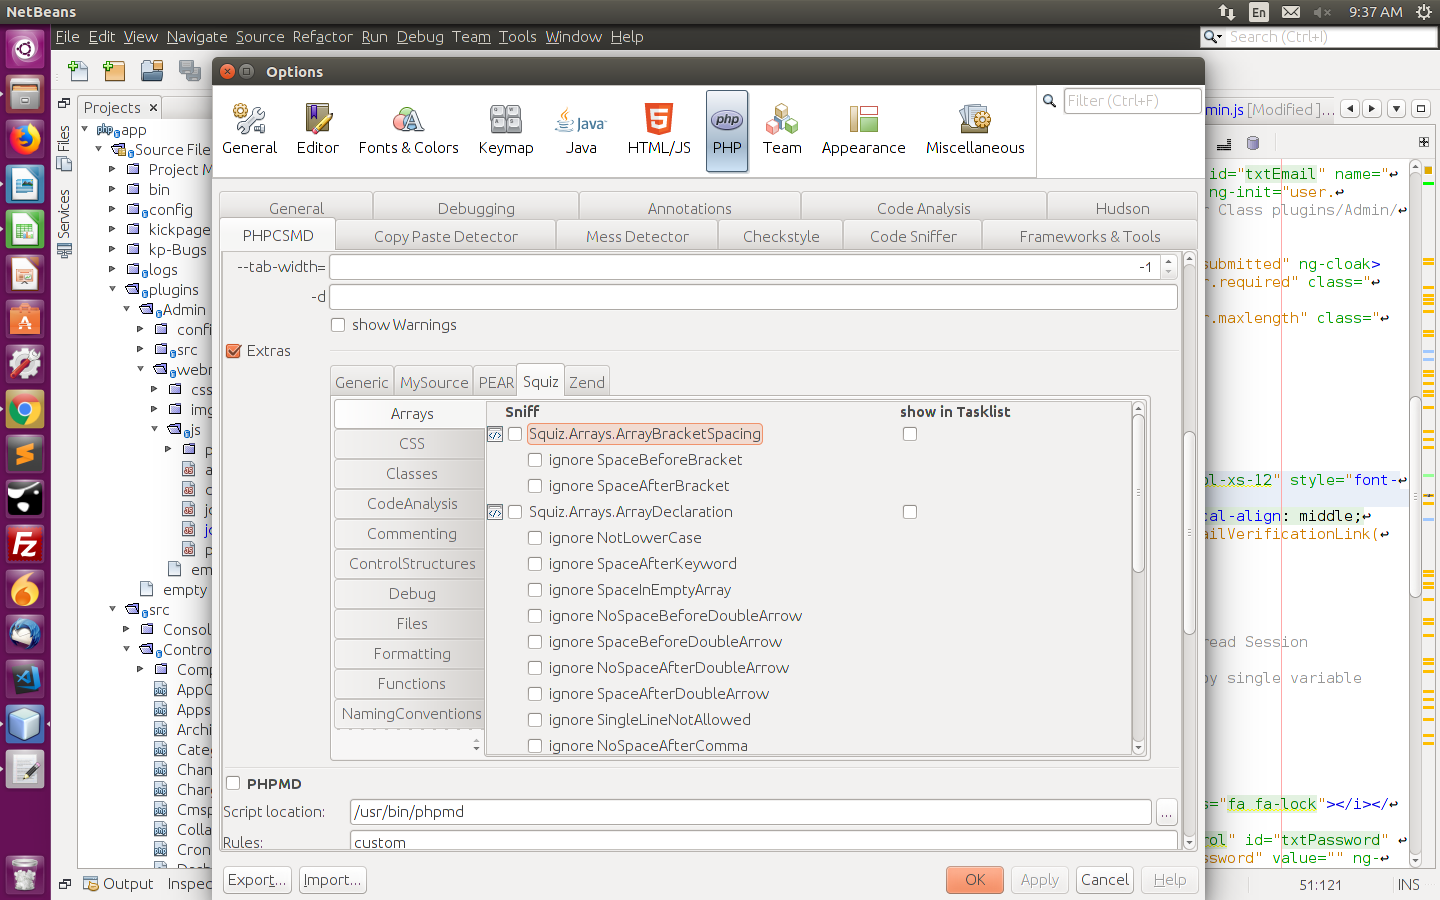Open the Ubuntu Software dock icon

tap(25, 319)
